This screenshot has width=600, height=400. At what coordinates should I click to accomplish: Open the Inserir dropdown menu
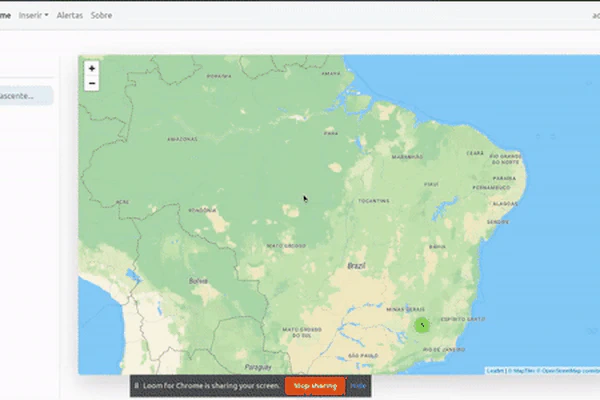(33, 15)
